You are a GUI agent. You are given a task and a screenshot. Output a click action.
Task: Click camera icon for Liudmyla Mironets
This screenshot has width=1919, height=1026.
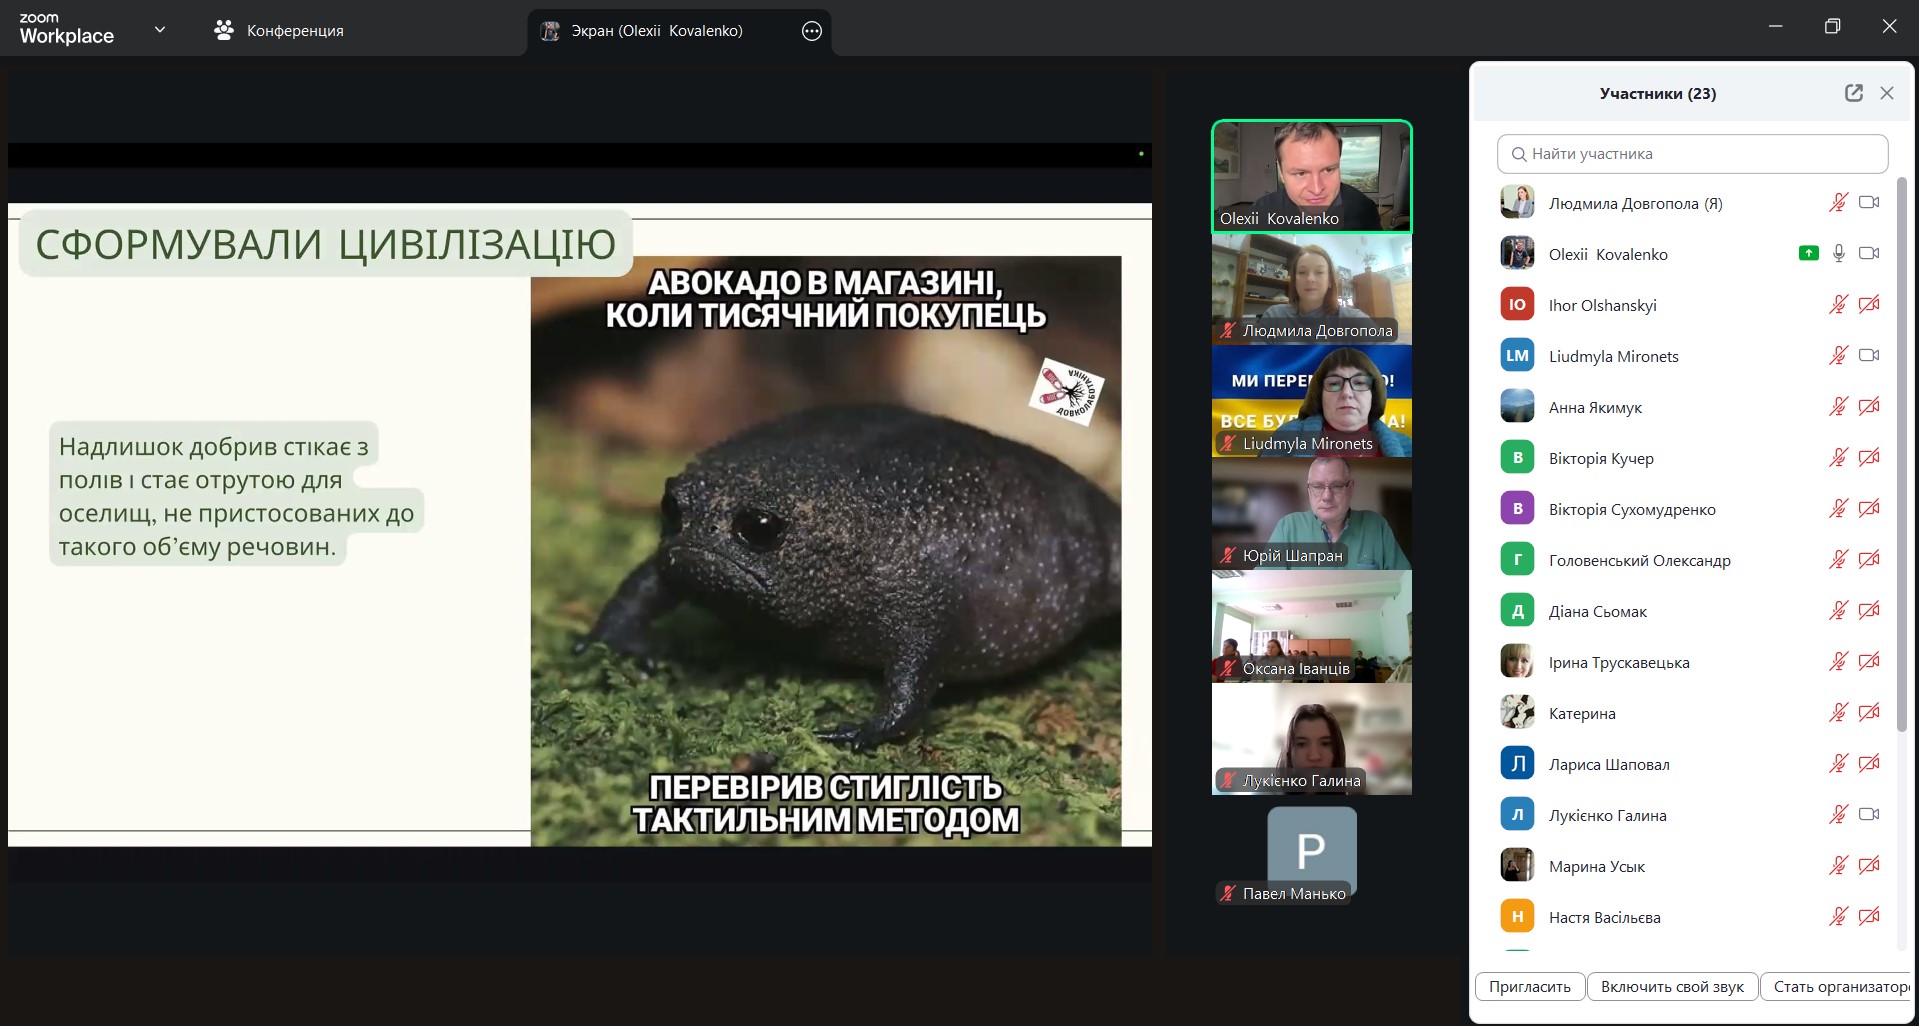click(1868, 356)
